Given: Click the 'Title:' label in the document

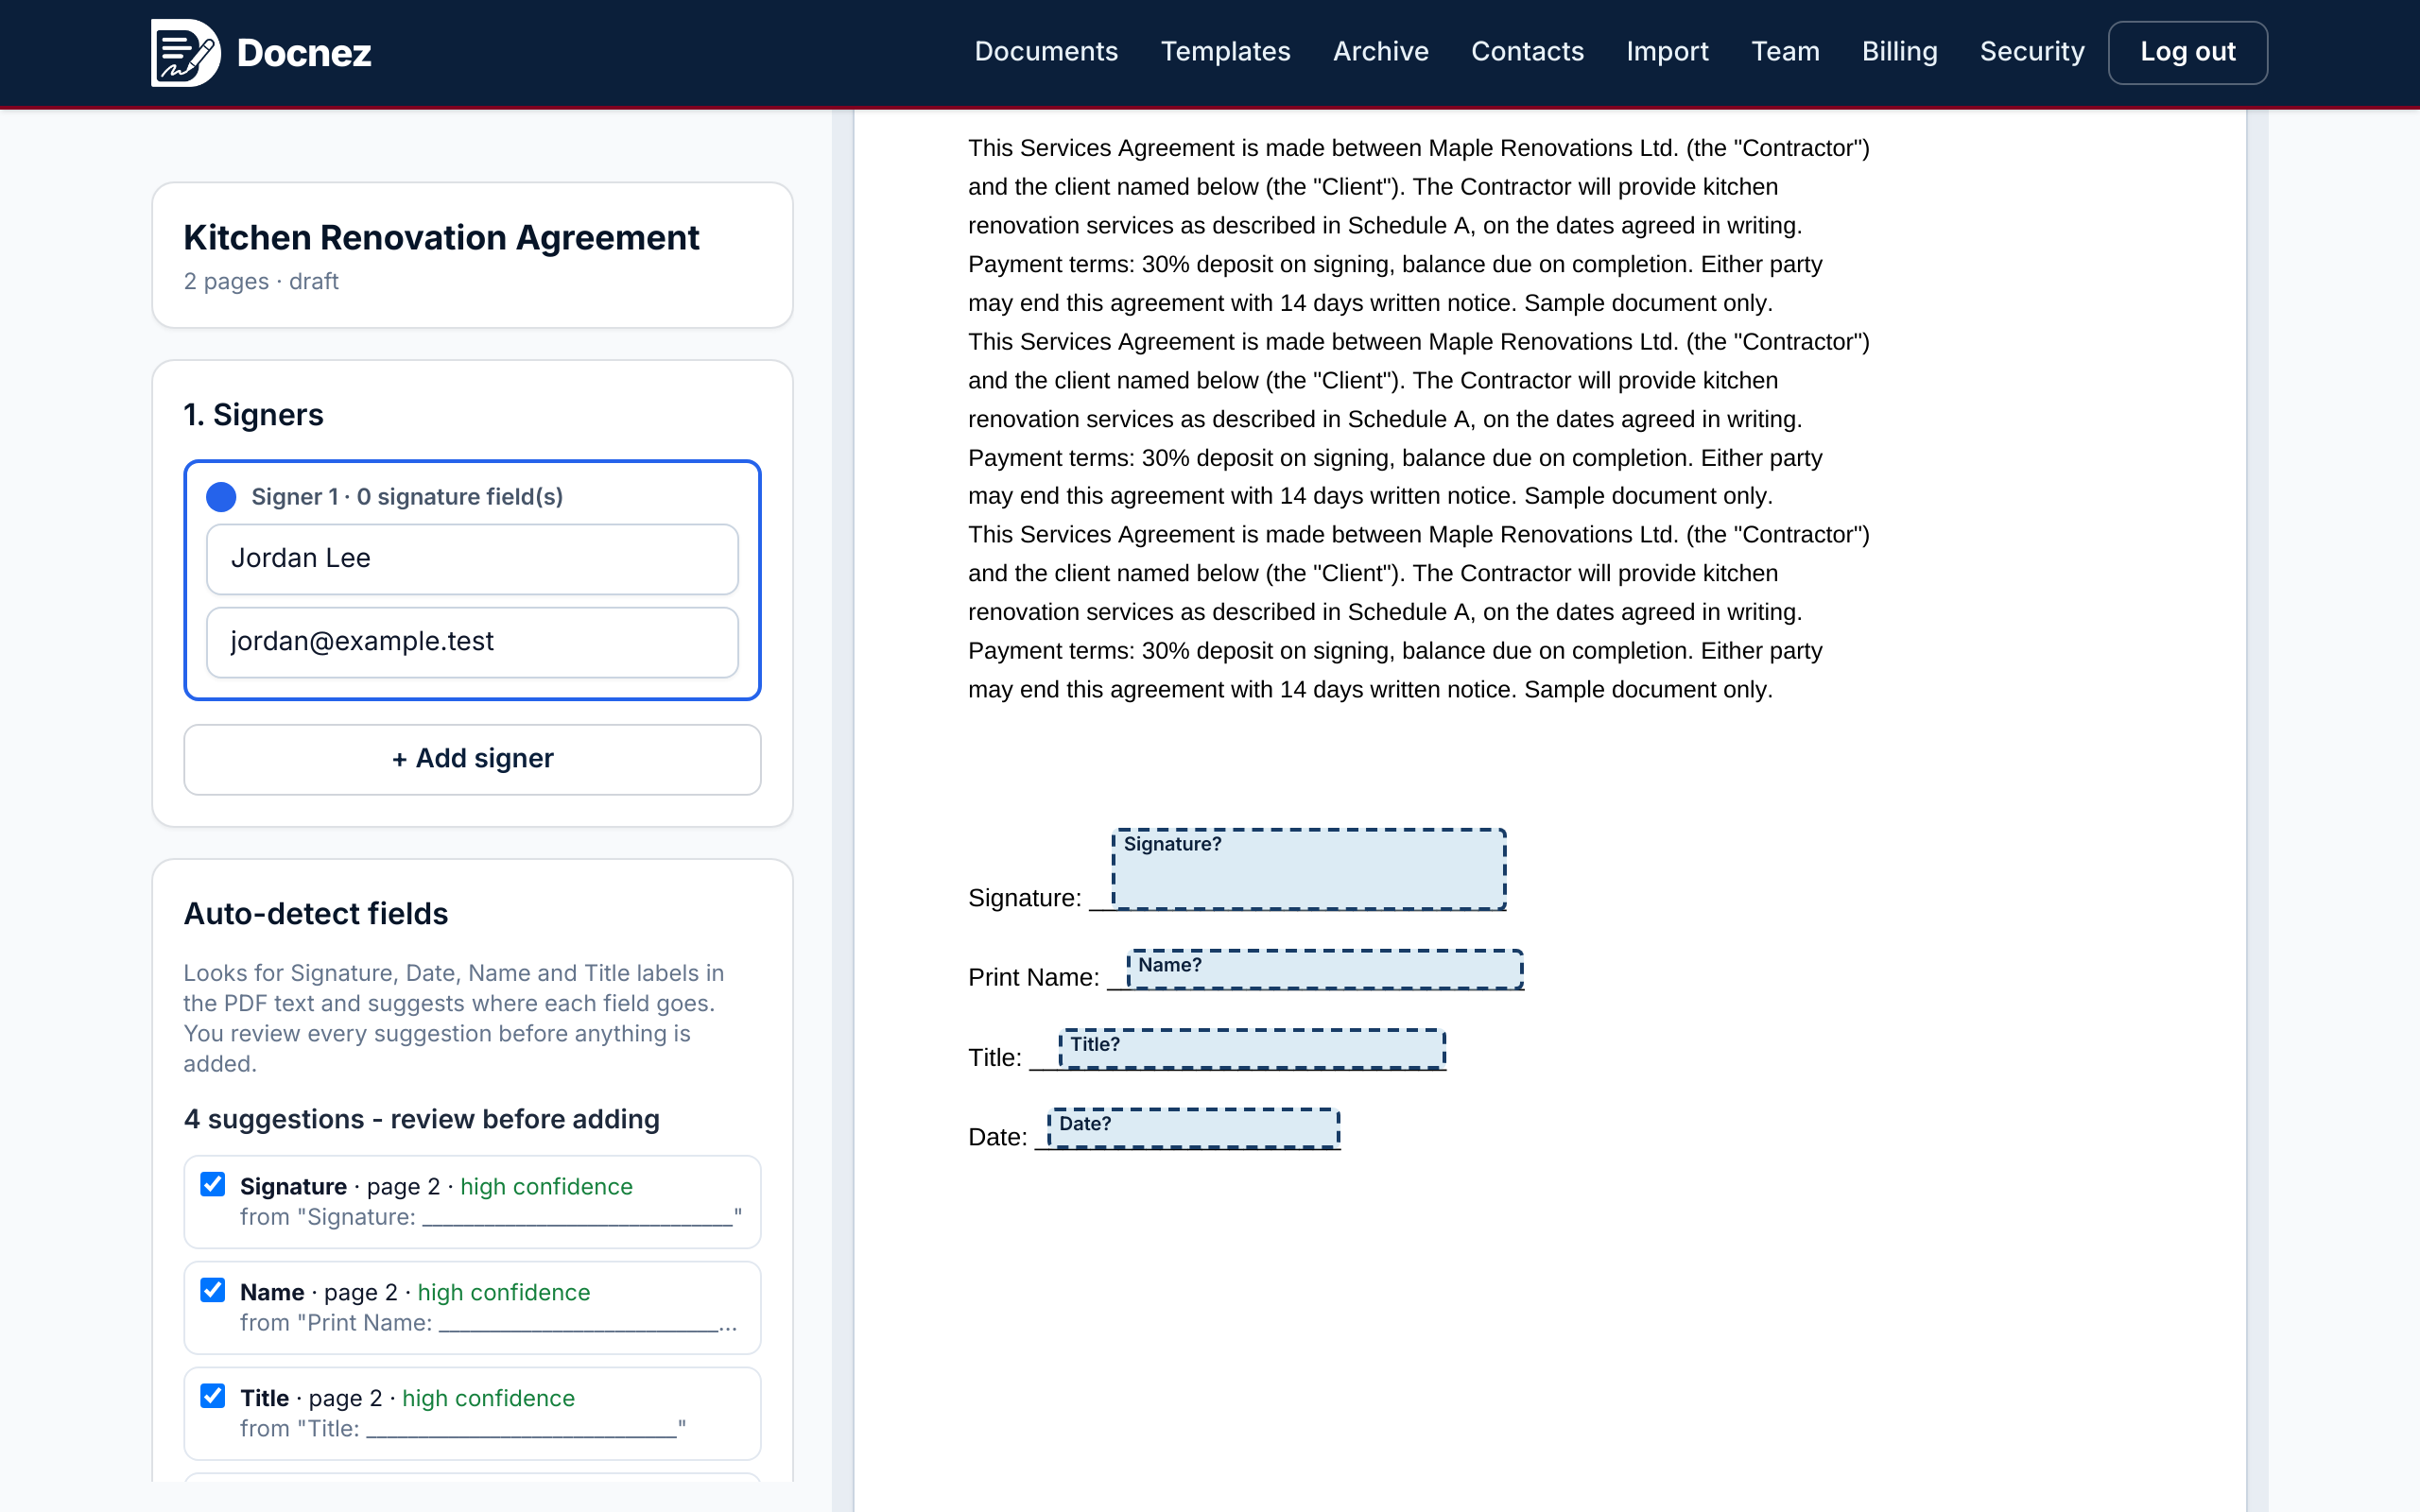Looking at the screenshot, I should (x=994, y=1058).
